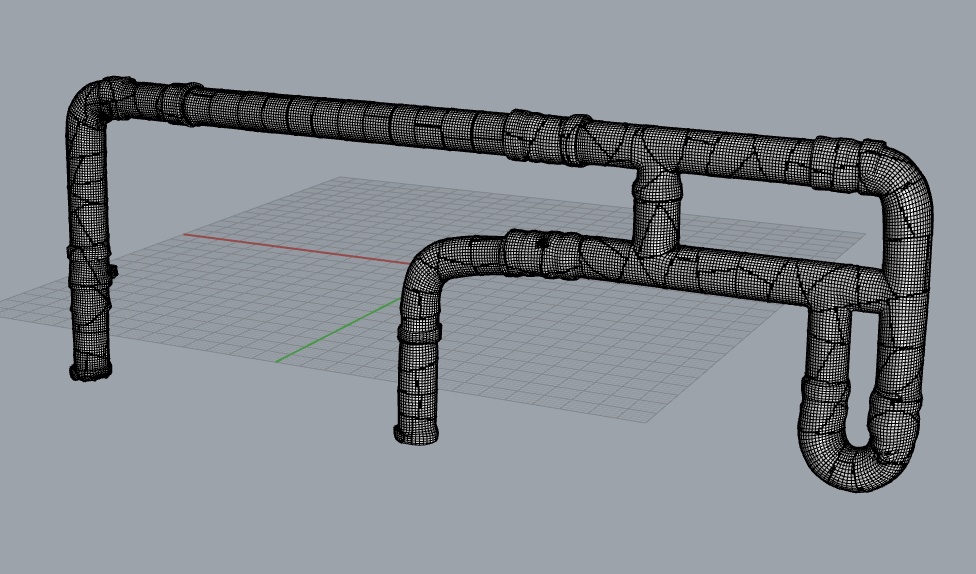Pick the red X-axis line on grid
This screenshot has height=574, width=976.
296,249
